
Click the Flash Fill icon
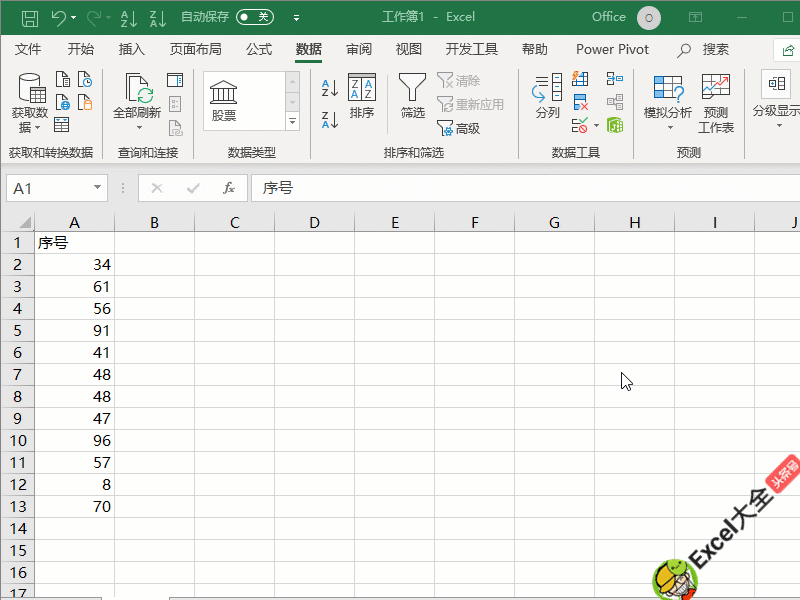[x=580, y=79]
